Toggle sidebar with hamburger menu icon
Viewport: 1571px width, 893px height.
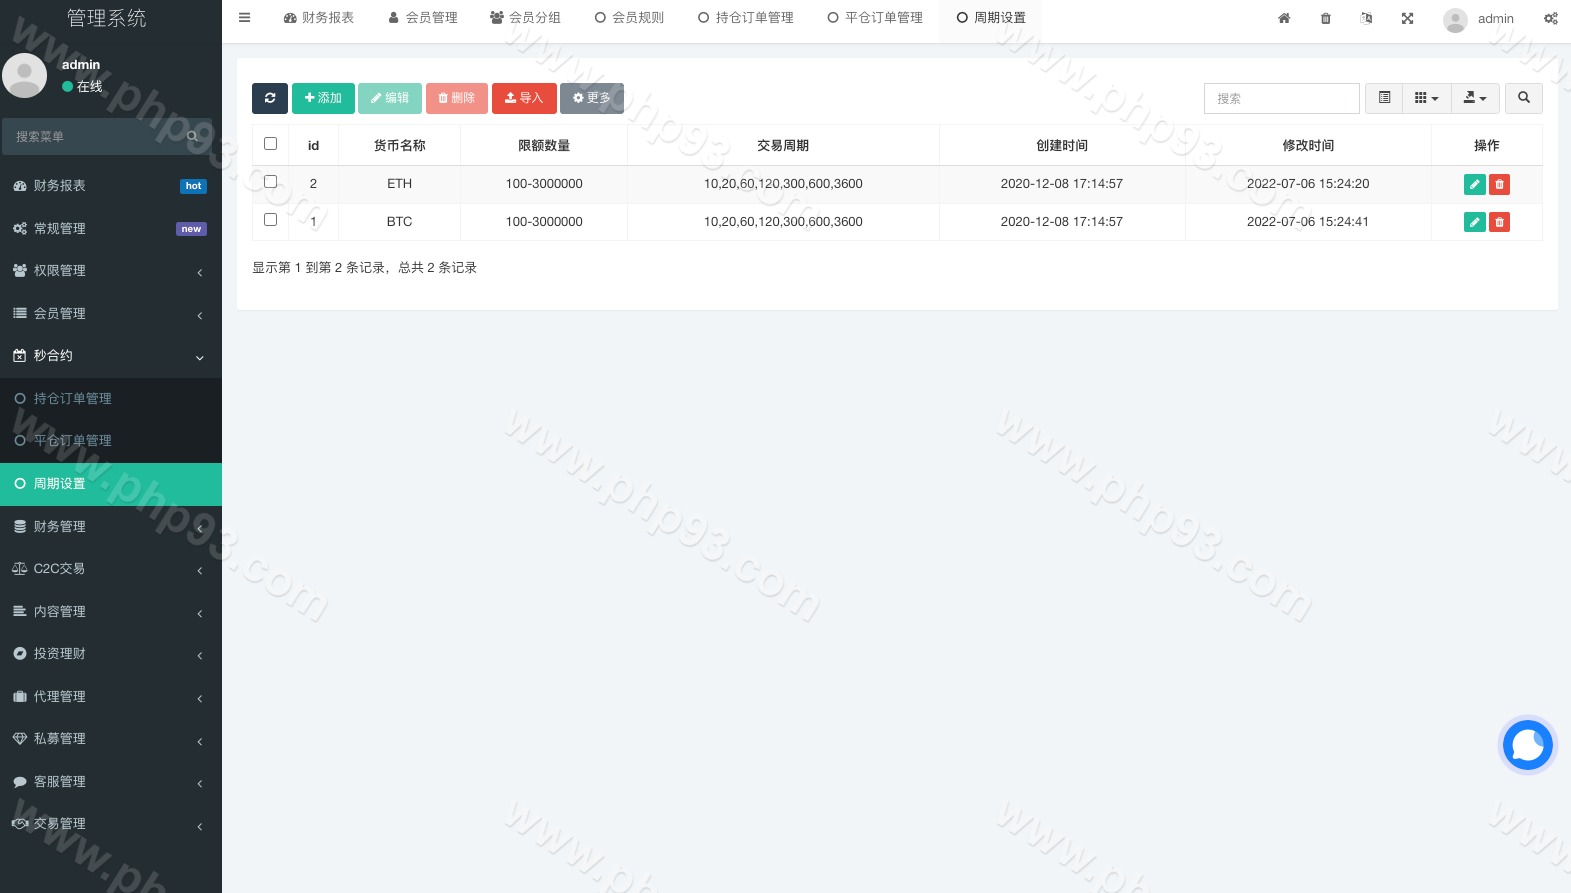tap(245, 18)
